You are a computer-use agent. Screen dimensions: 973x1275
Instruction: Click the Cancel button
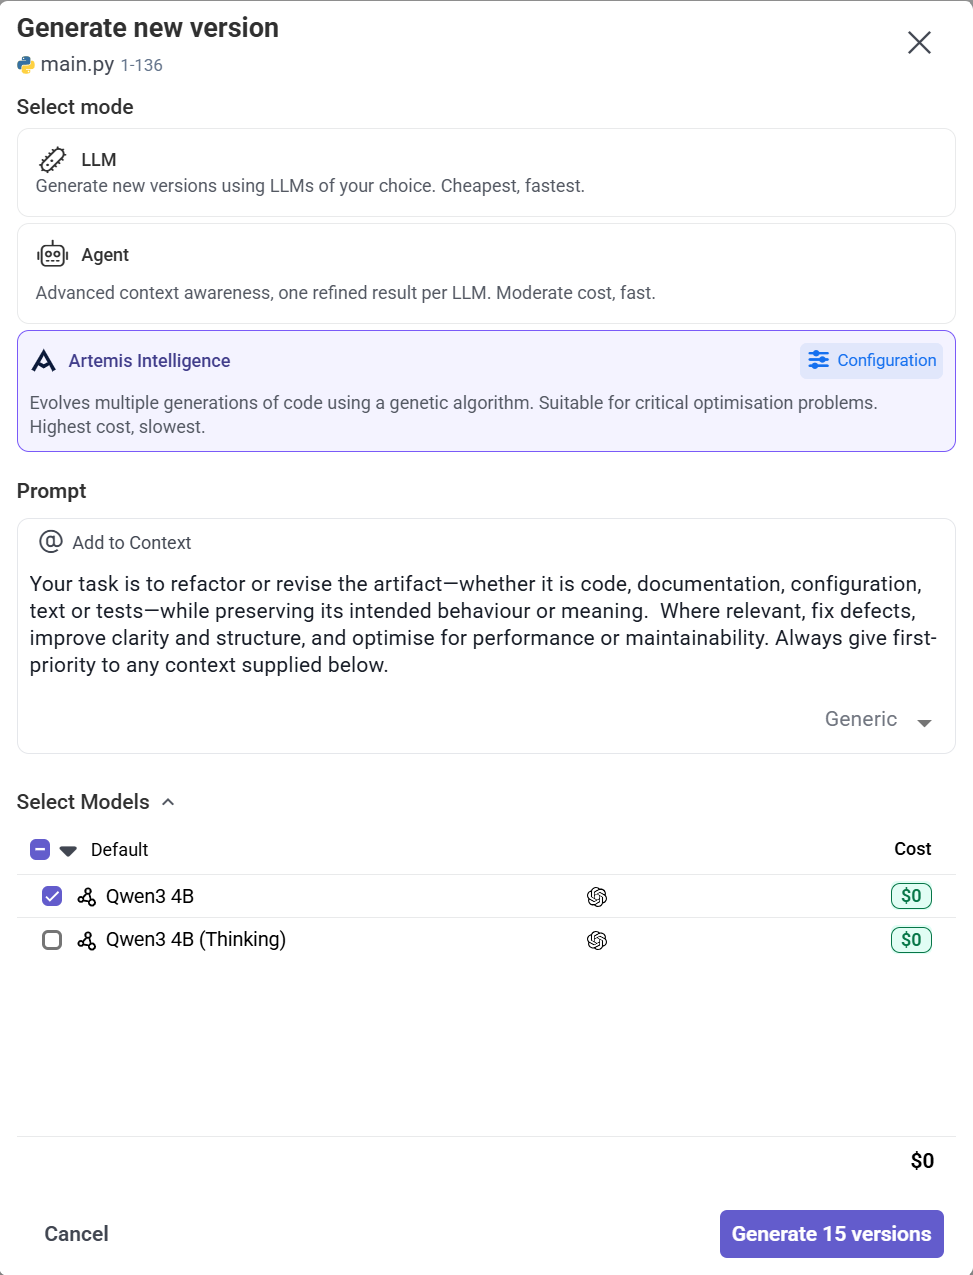(x=76, y=1234)
